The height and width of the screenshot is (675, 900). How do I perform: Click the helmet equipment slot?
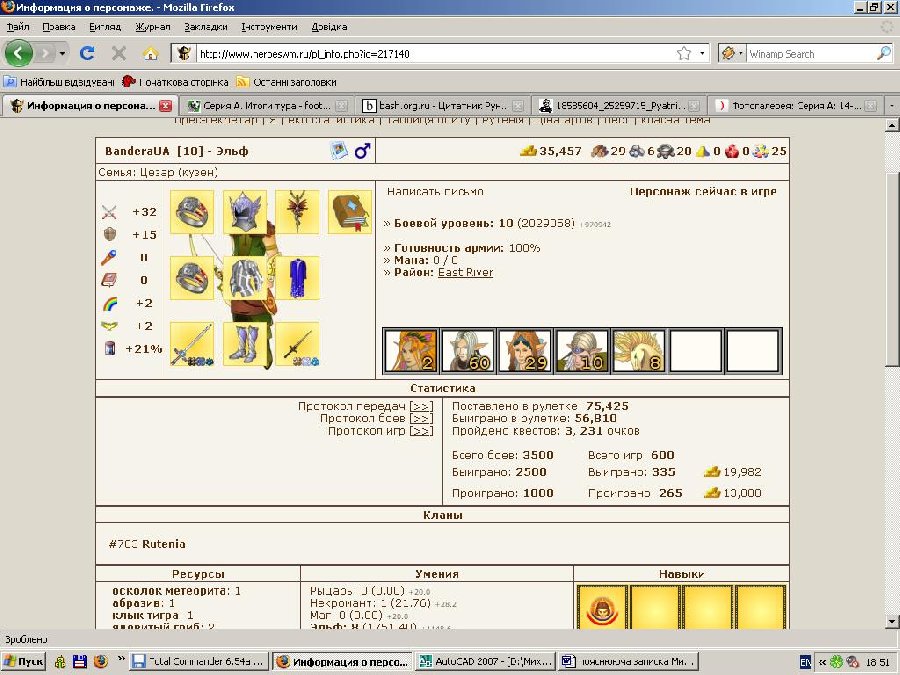click(x=245, y=212)
